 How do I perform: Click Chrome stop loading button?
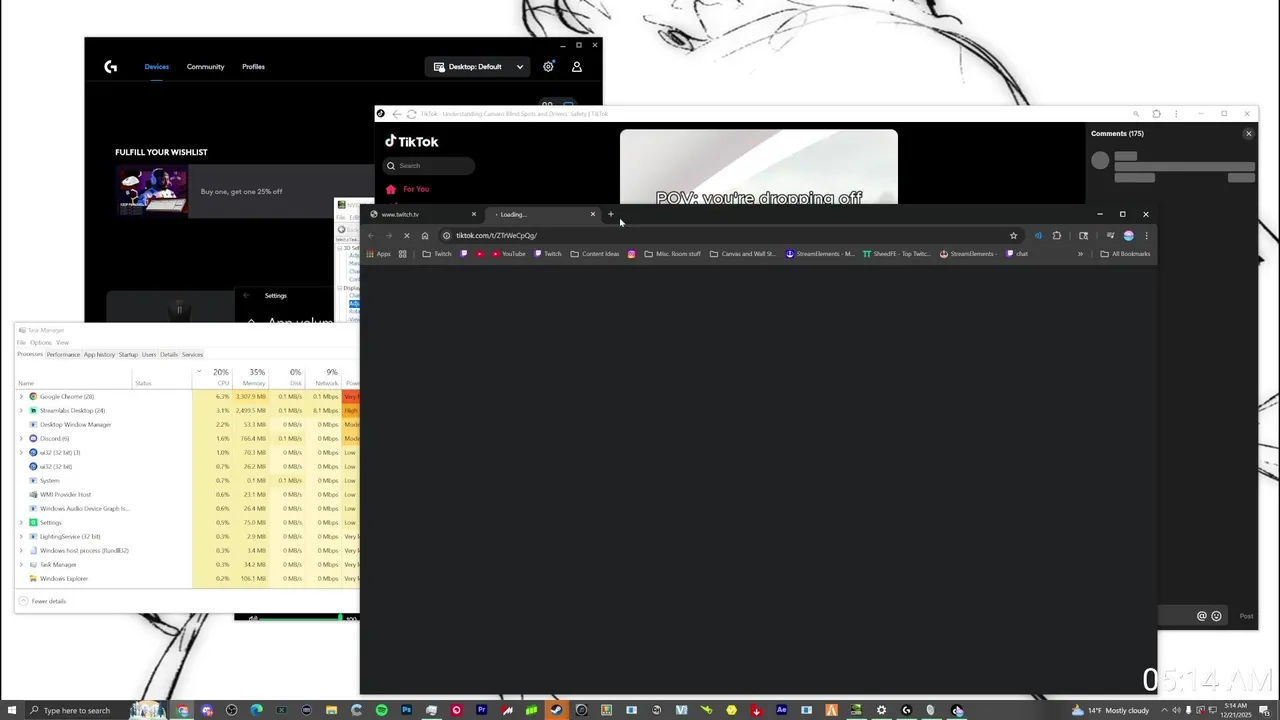click(406, 235)
